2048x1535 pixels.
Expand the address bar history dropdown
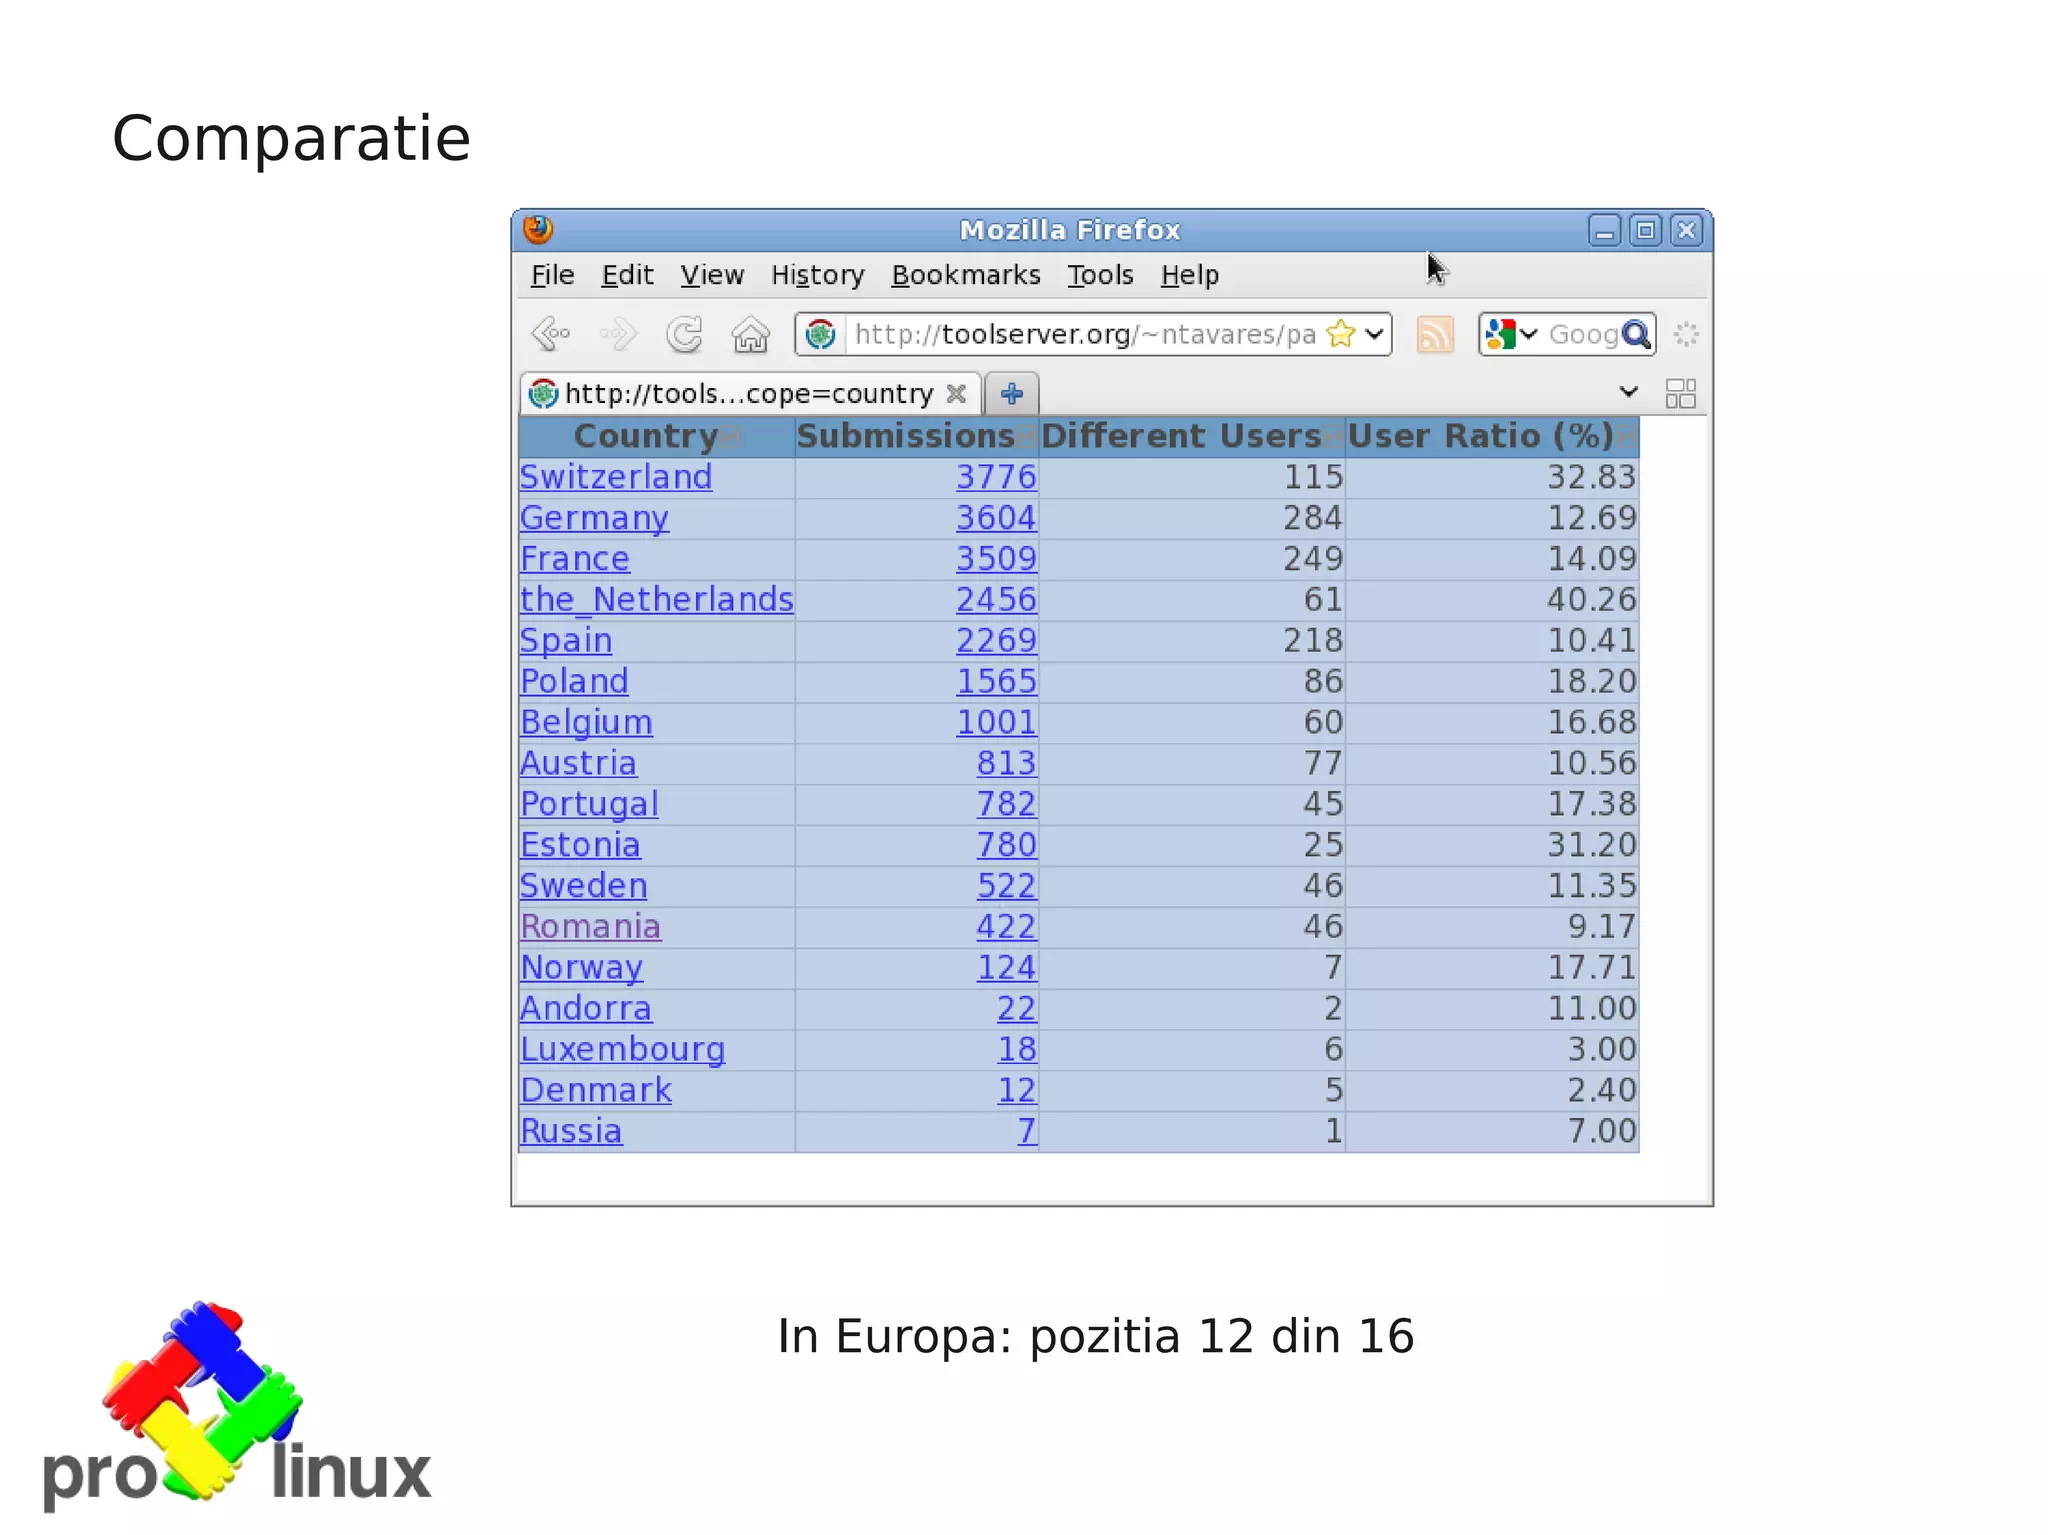pos(1375,334)
